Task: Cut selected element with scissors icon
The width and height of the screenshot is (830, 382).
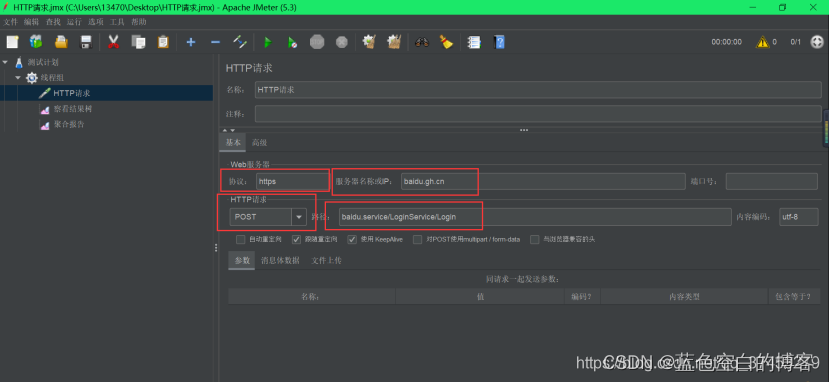Action: tap(113, 42)
